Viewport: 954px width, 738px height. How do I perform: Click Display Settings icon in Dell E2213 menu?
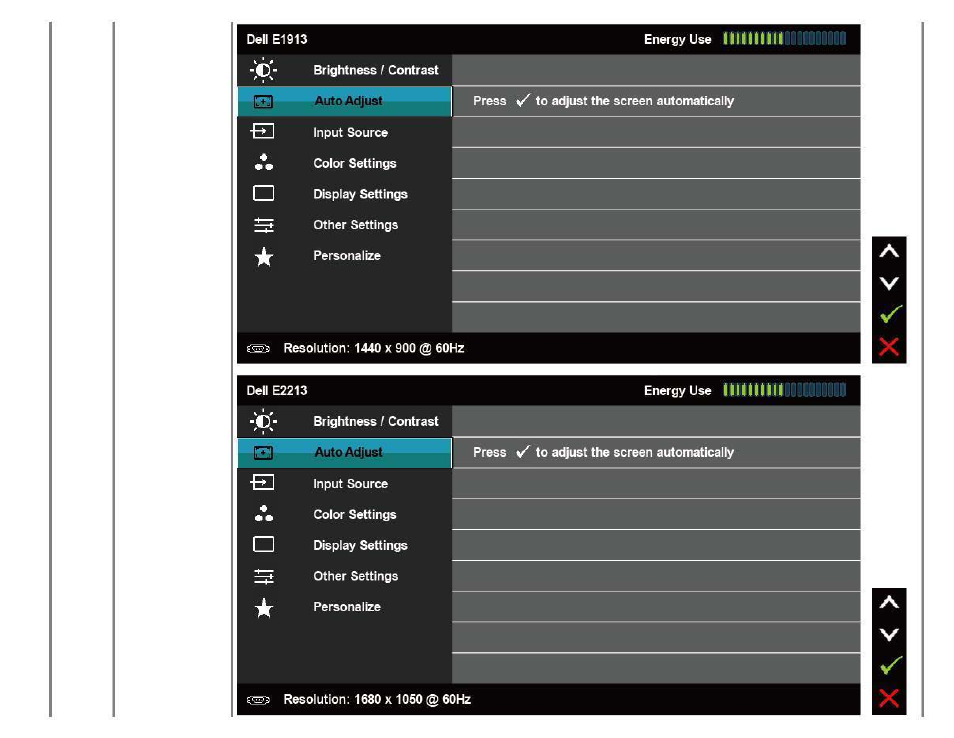click(263, 545)
